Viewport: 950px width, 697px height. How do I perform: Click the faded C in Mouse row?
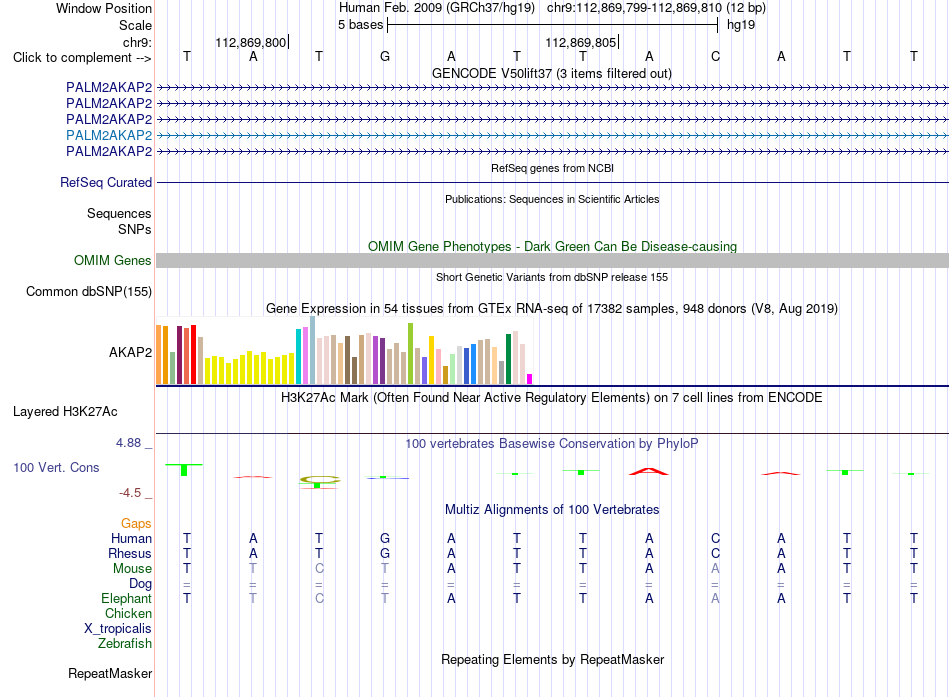[x=319, y=569]
